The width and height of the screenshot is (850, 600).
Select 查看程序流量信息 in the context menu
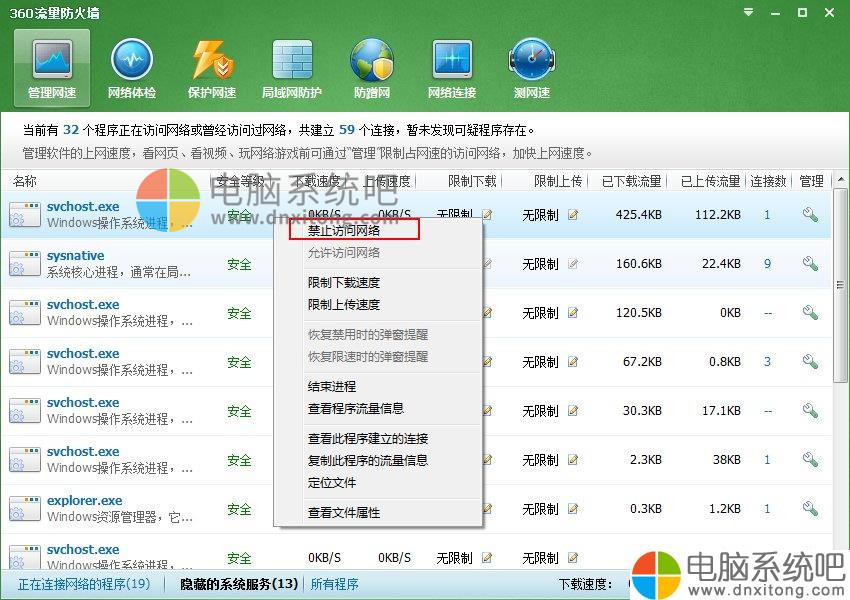(x=356, y=408)
